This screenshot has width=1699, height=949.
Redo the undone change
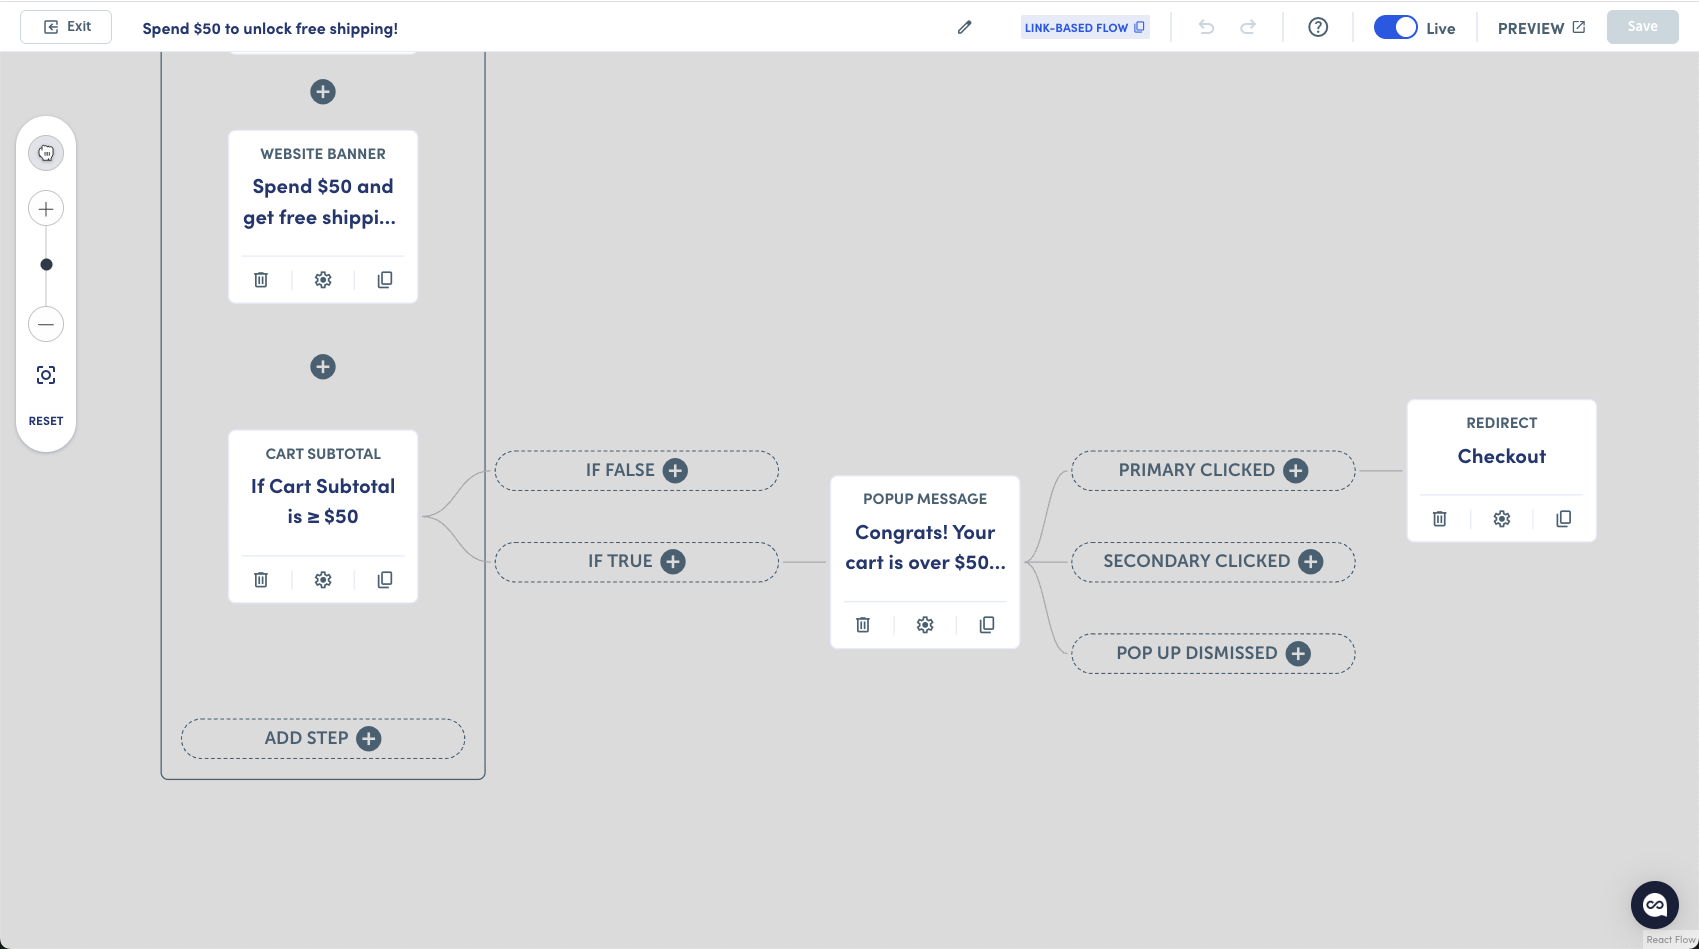[1248, 27]
